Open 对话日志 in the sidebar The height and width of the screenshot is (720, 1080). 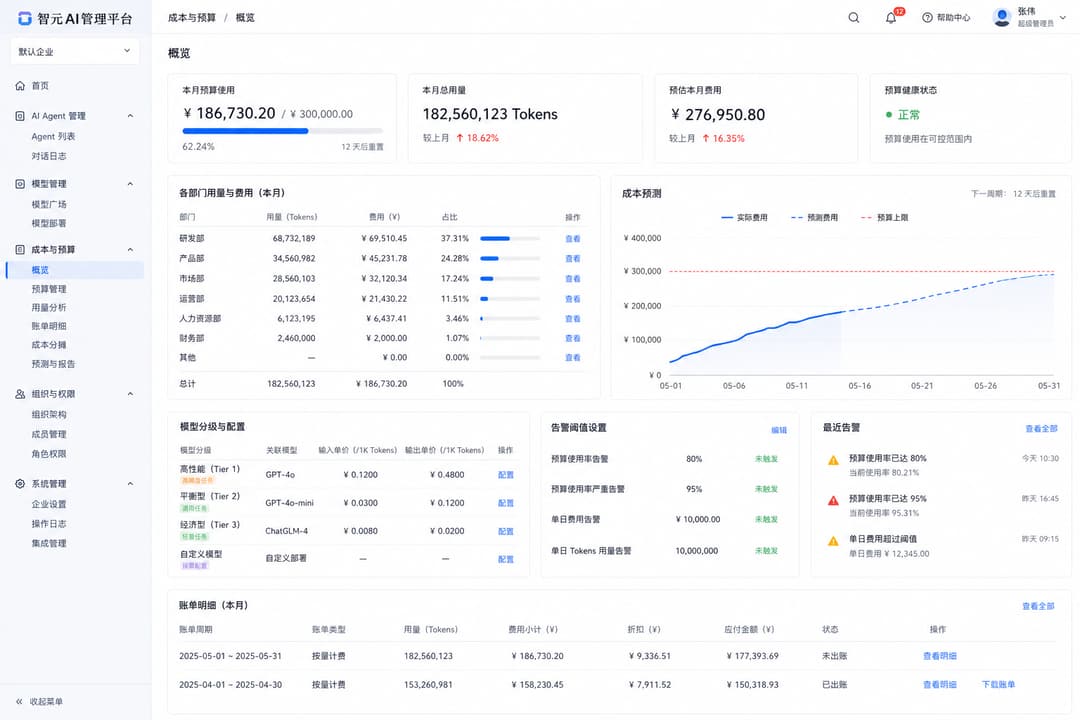point(49,156)
